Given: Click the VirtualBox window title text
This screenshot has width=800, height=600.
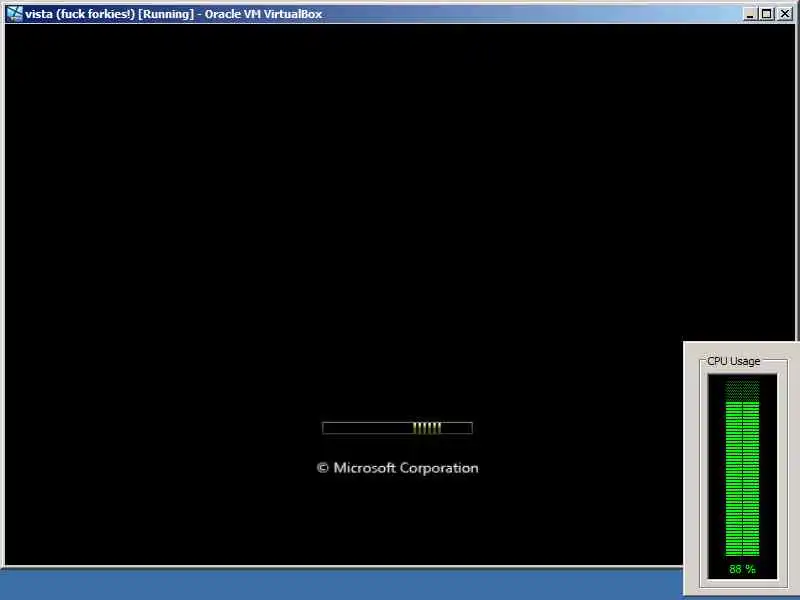Looking at the screenshot, I should [x=173, y=14].
